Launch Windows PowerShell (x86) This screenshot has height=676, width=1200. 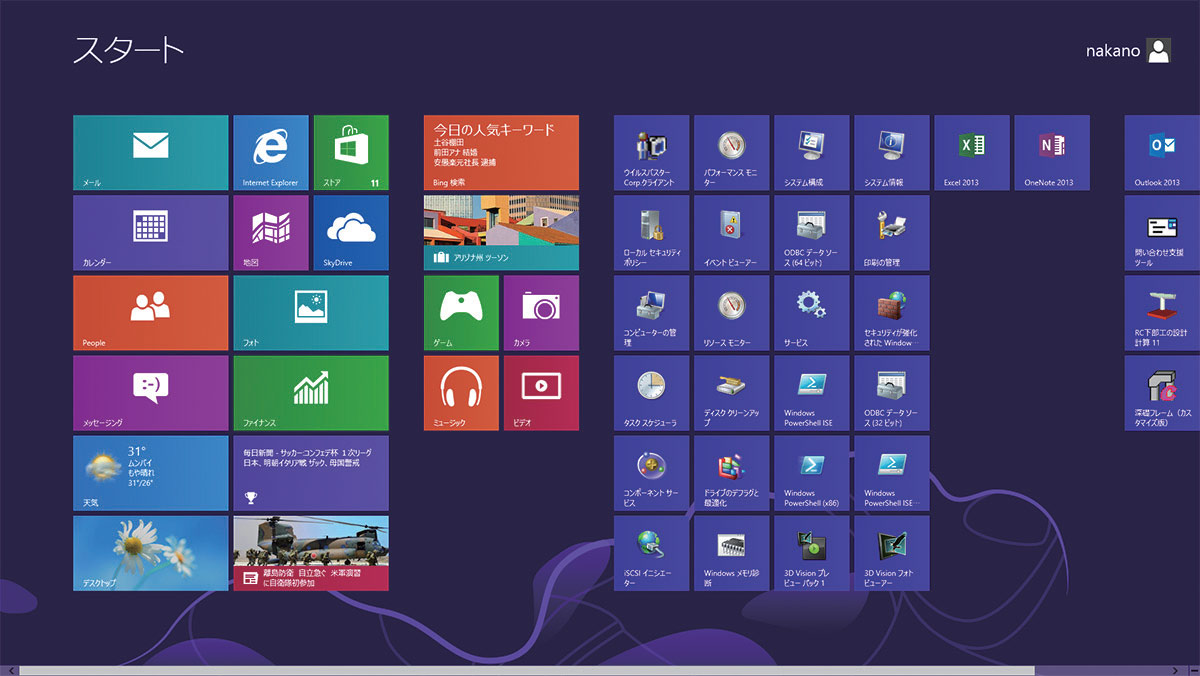pos(812,472)
